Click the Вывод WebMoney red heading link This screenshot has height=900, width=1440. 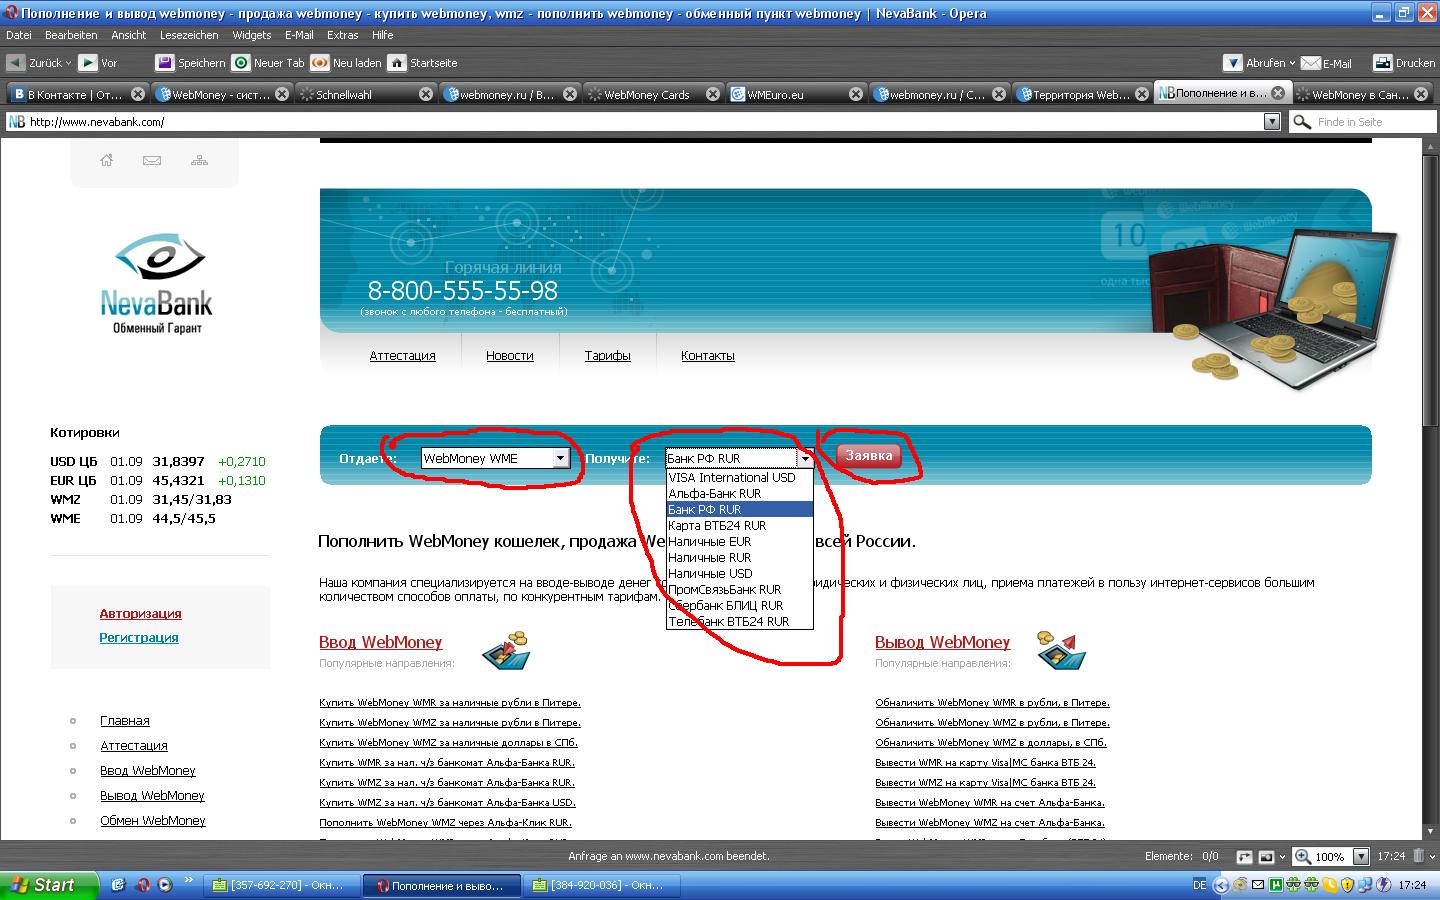click(x=942, y=642)
